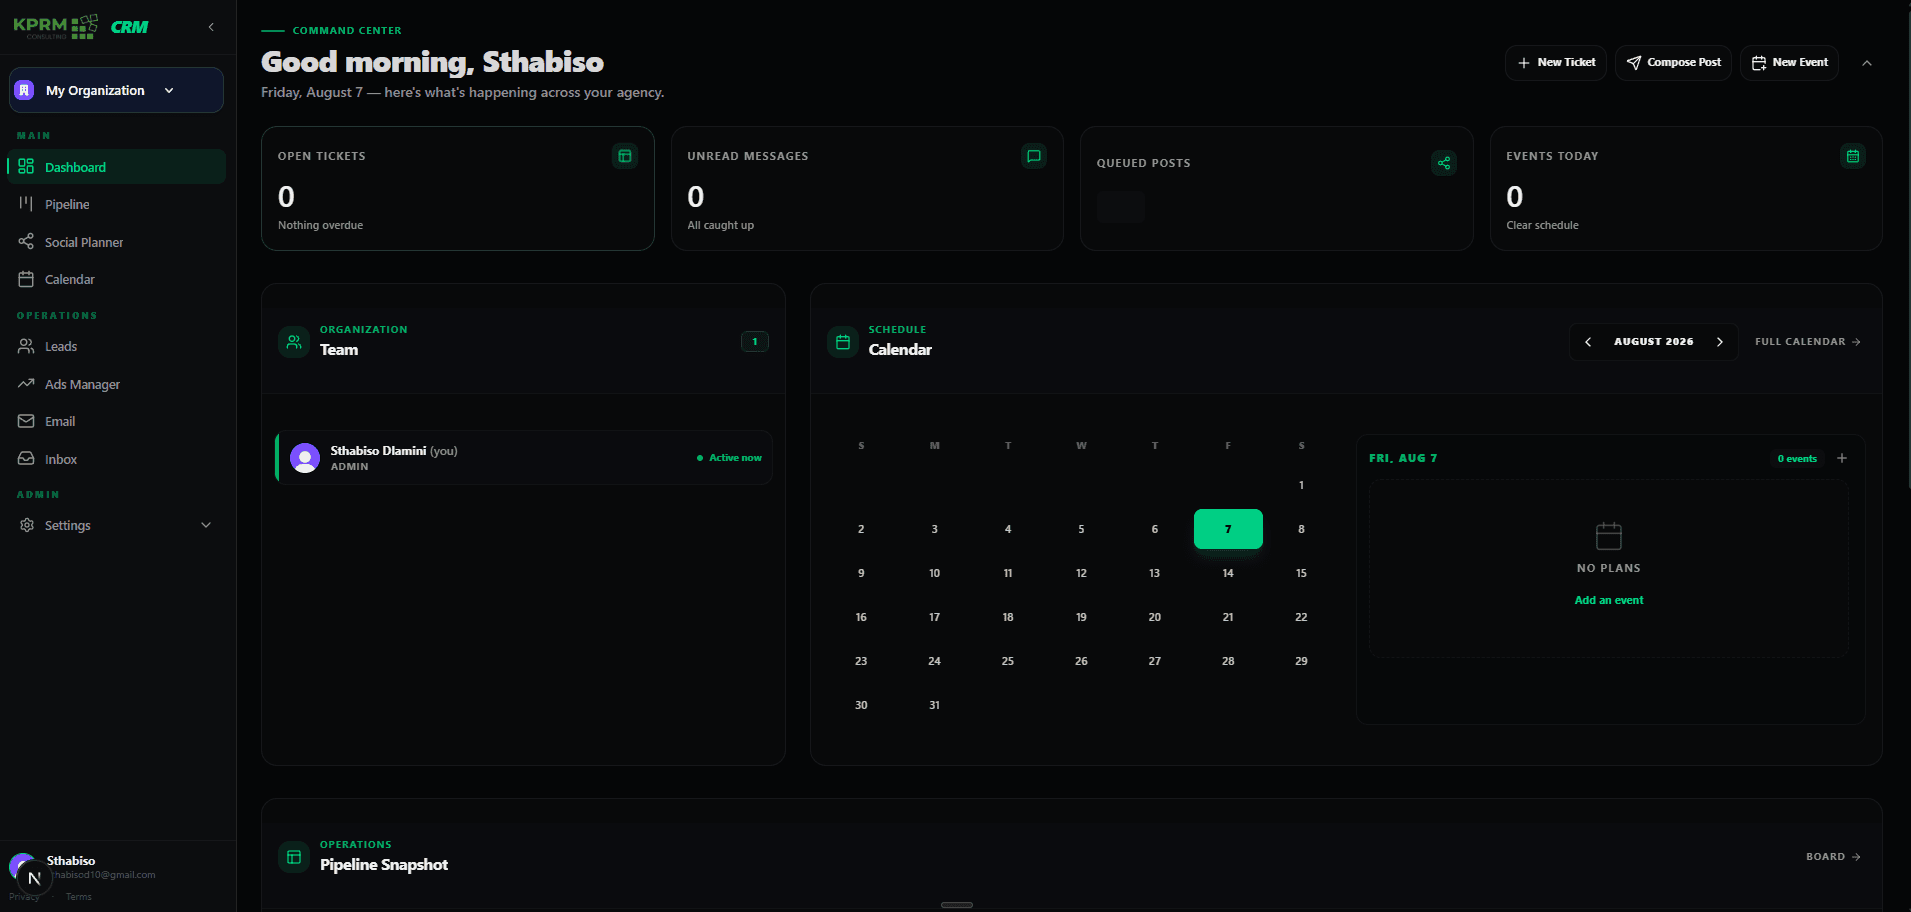Select August 10 in the calendar

click(935, 573)
